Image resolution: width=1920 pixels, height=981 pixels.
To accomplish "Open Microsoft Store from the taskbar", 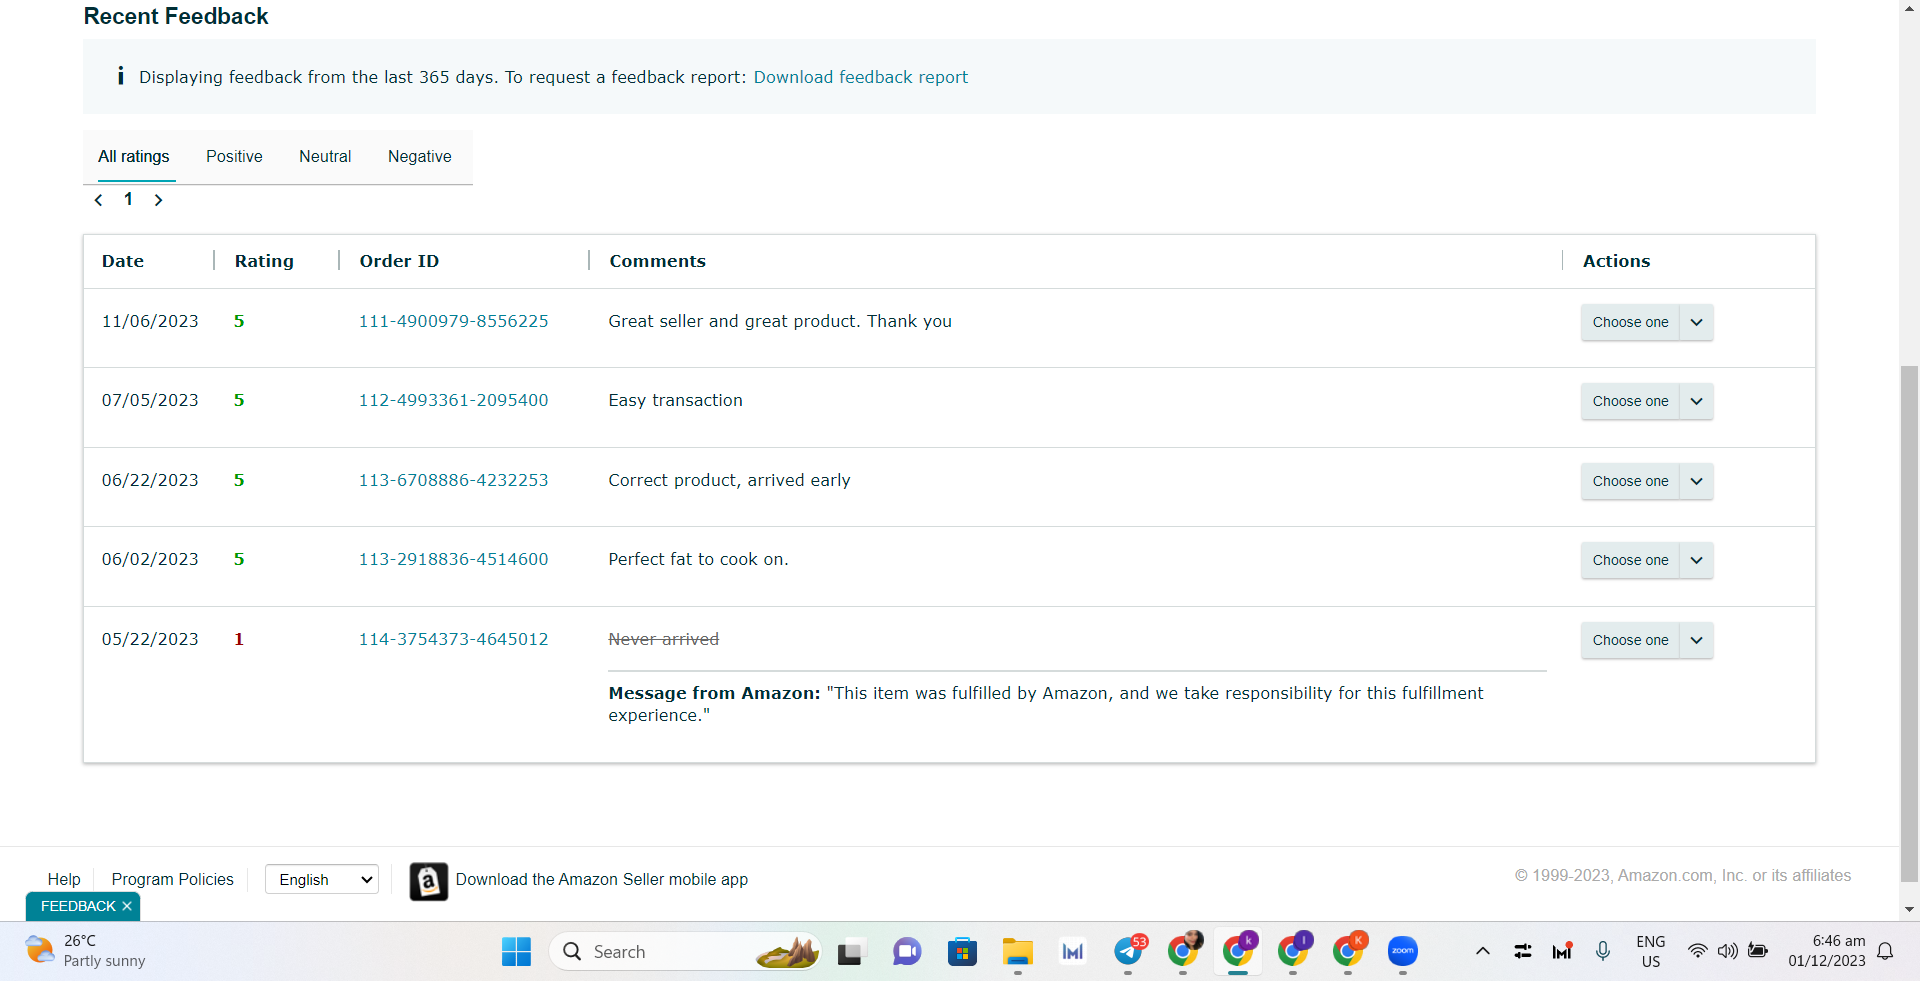I will pyautogui.click(x=962, y=952).
